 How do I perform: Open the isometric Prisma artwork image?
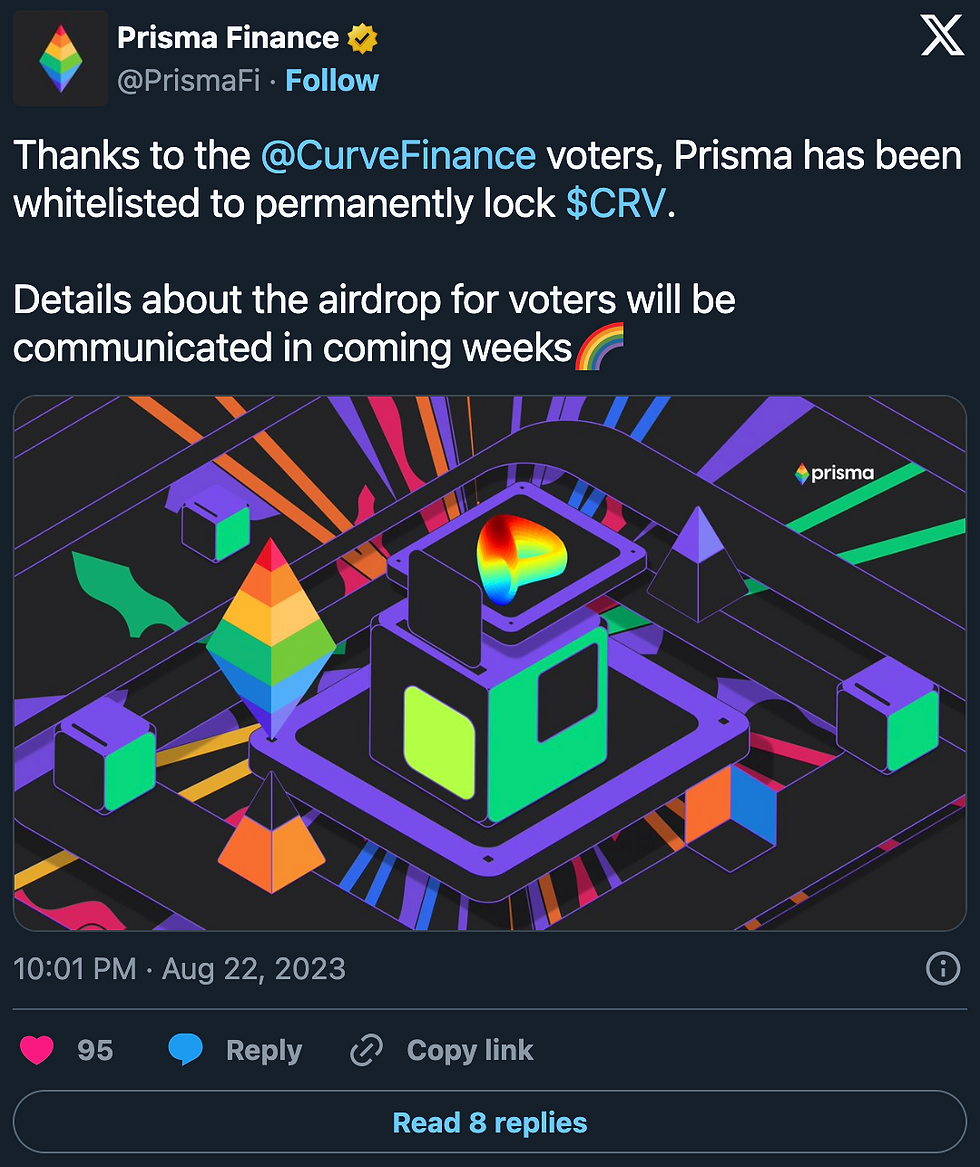[x=490, y=663]
